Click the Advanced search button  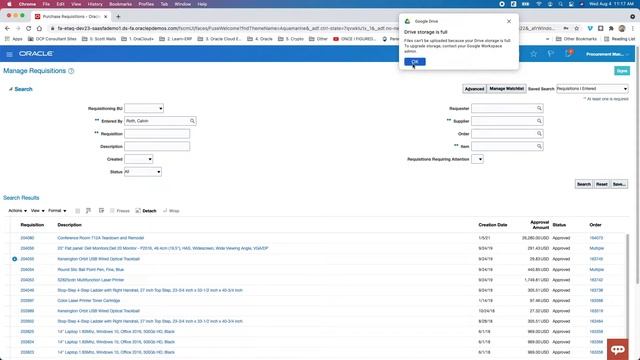pos(474,89)
